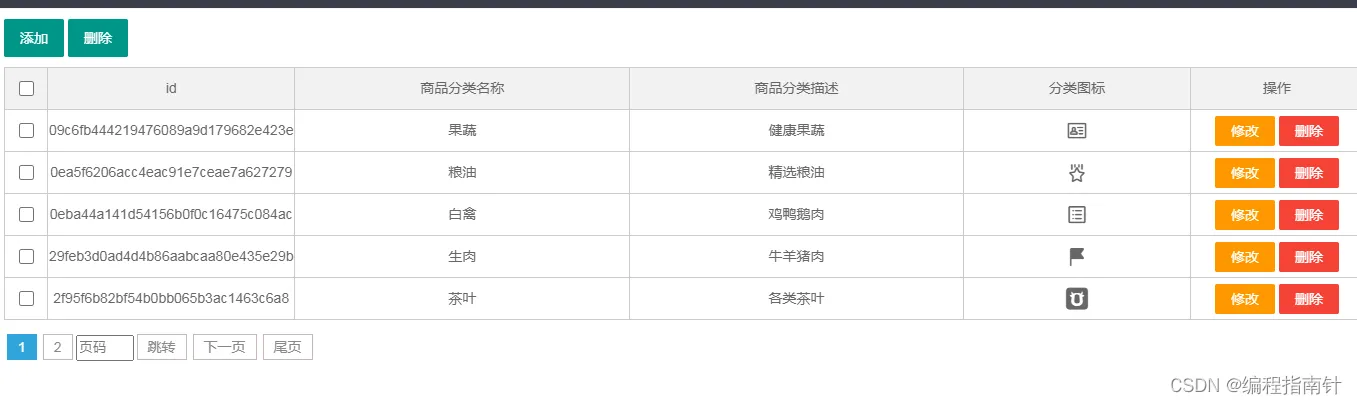Image resolution: width=1357 pixels, height=404 pixels.
Task: Click the flag icon for 生肉
Action: tap(1076, 257)
